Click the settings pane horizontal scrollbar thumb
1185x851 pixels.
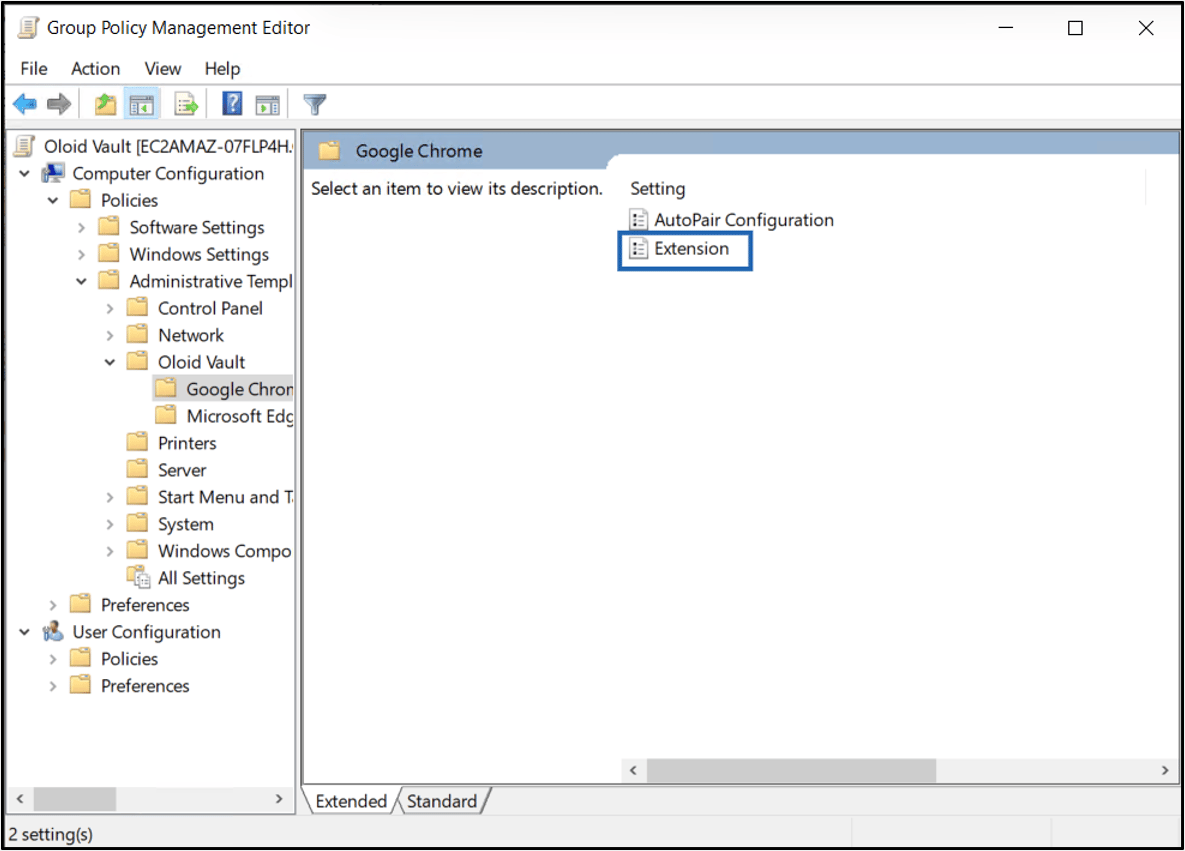tap(791, 770)
